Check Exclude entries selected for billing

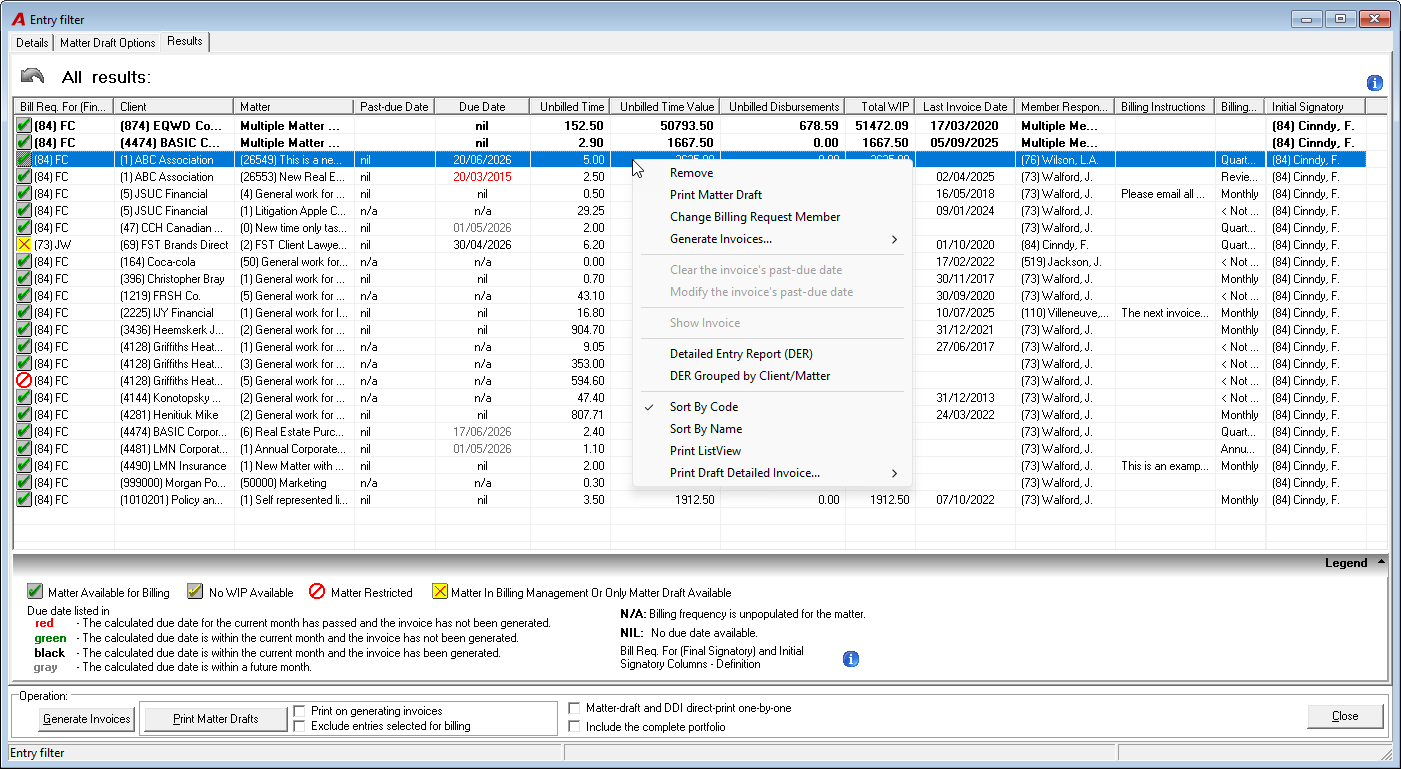(x=299, y=726)
